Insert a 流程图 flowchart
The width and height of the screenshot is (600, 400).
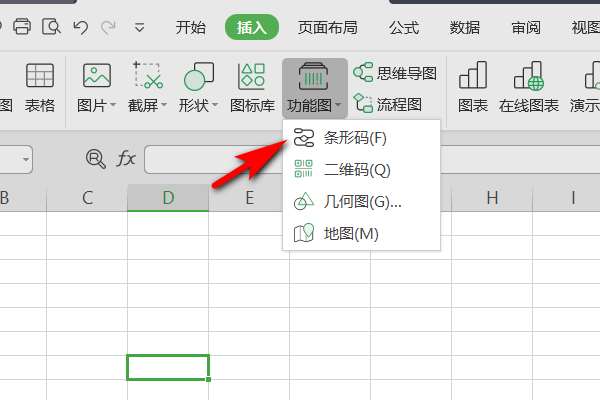[387, 104]
